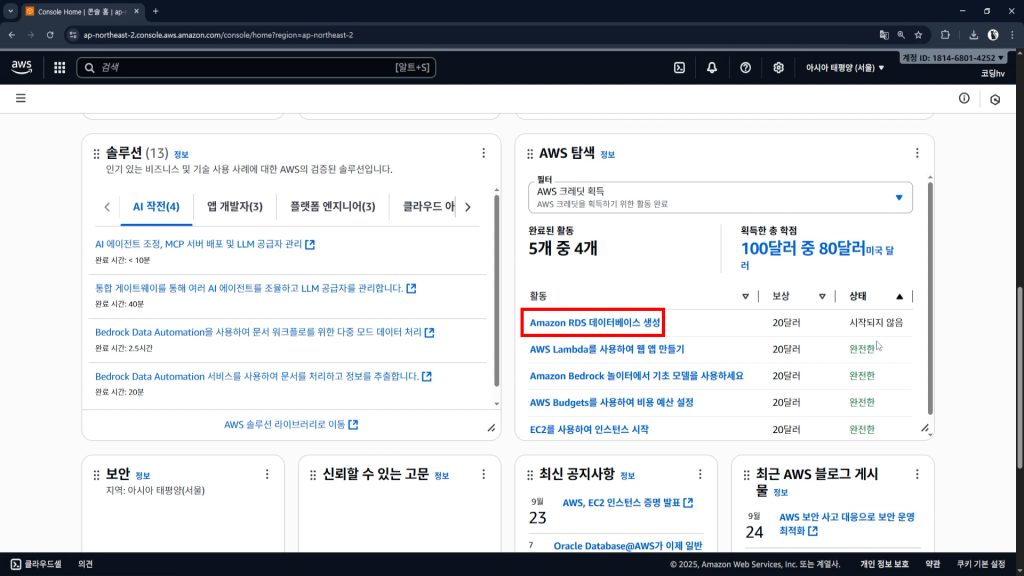Open 쿠키 기본 설정 in footer
Viewport: 1024px width, 576px height.
[x=981, y=564]
